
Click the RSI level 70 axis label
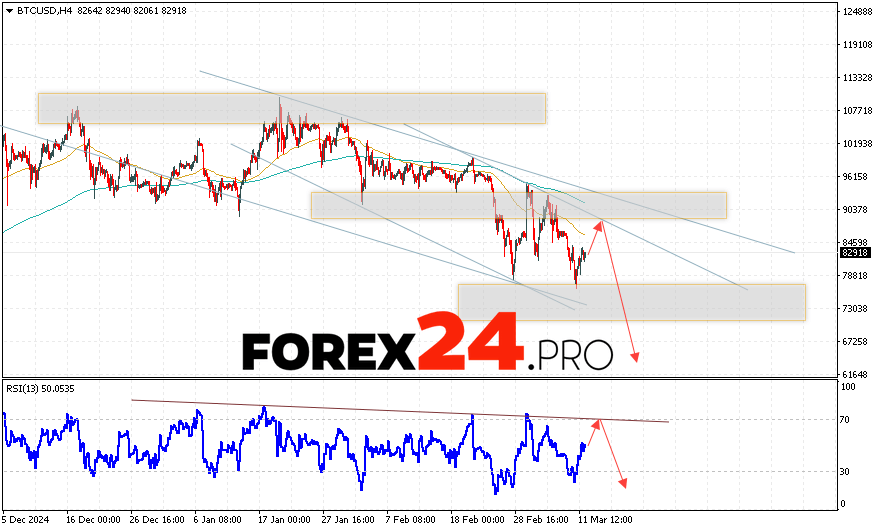click(x=845, y=420)
